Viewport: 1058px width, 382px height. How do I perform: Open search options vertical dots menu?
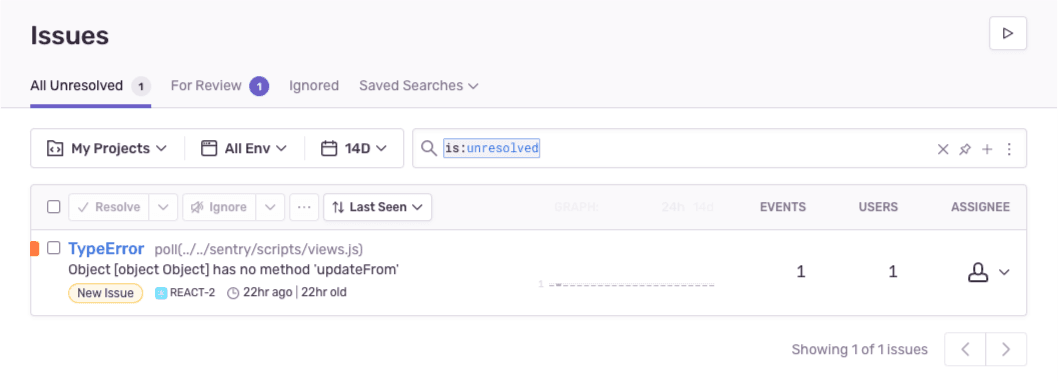pos(1009,149)
